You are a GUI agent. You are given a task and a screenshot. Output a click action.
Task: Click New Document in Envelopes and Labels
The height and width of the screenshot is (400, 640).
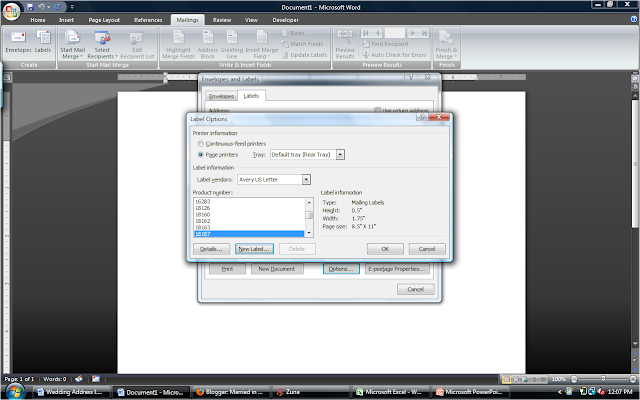(276, 269)
